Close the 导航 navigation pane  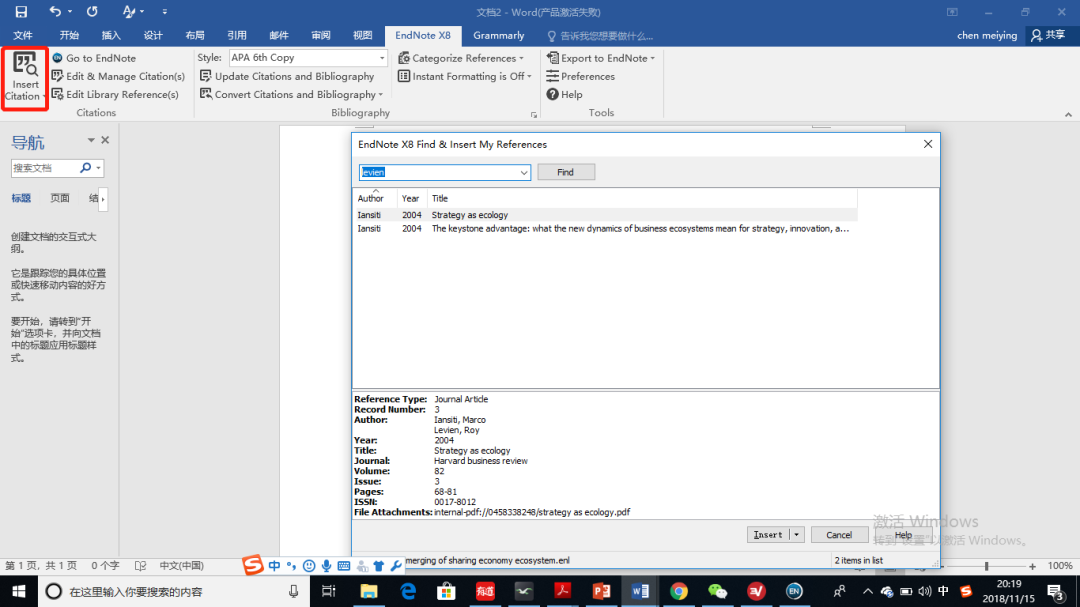click(x=105, y=140)
